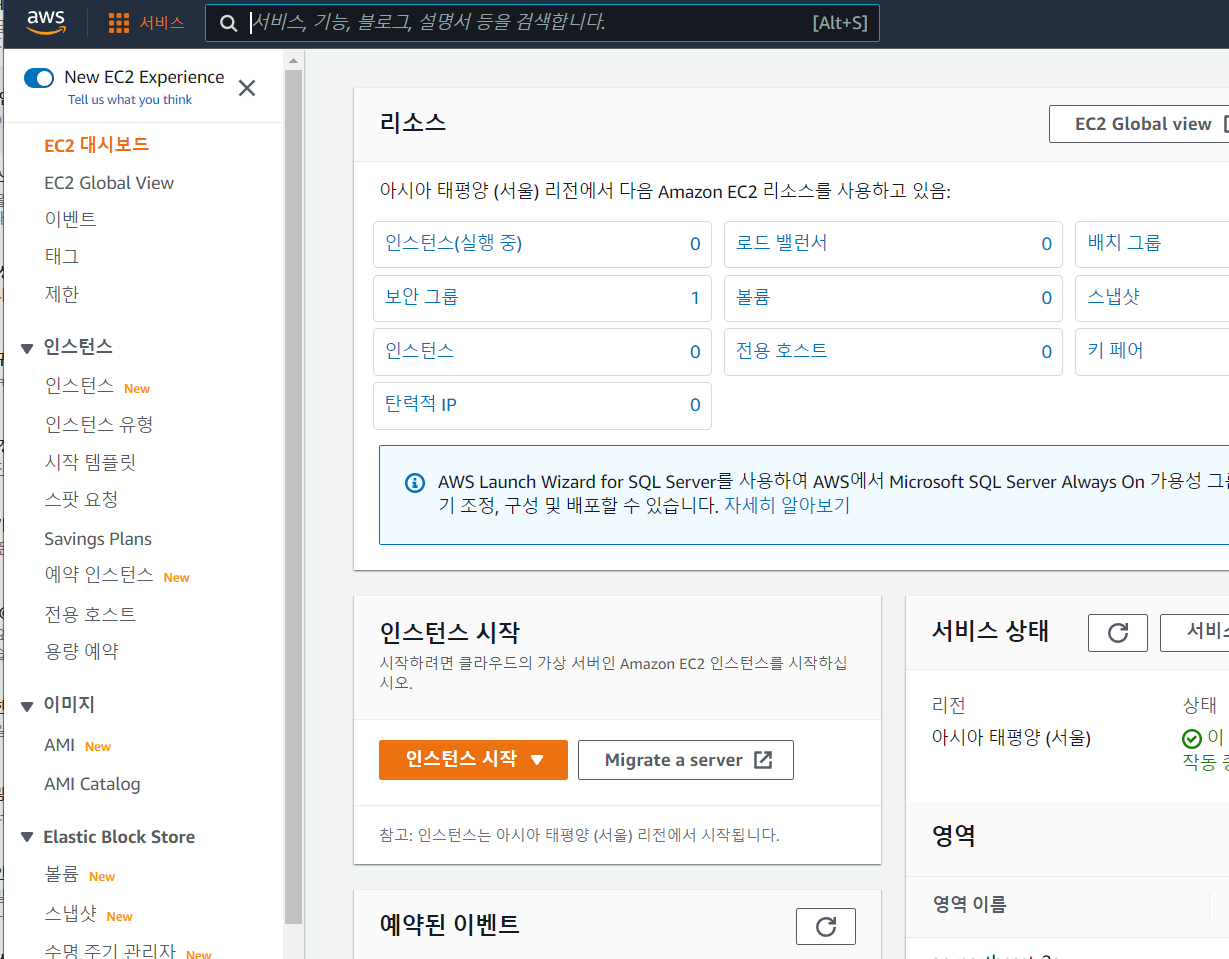Open EC2 Global View in sidebar
The image size is (1229, 959).
pyautogui.click(x=109, y=183)
